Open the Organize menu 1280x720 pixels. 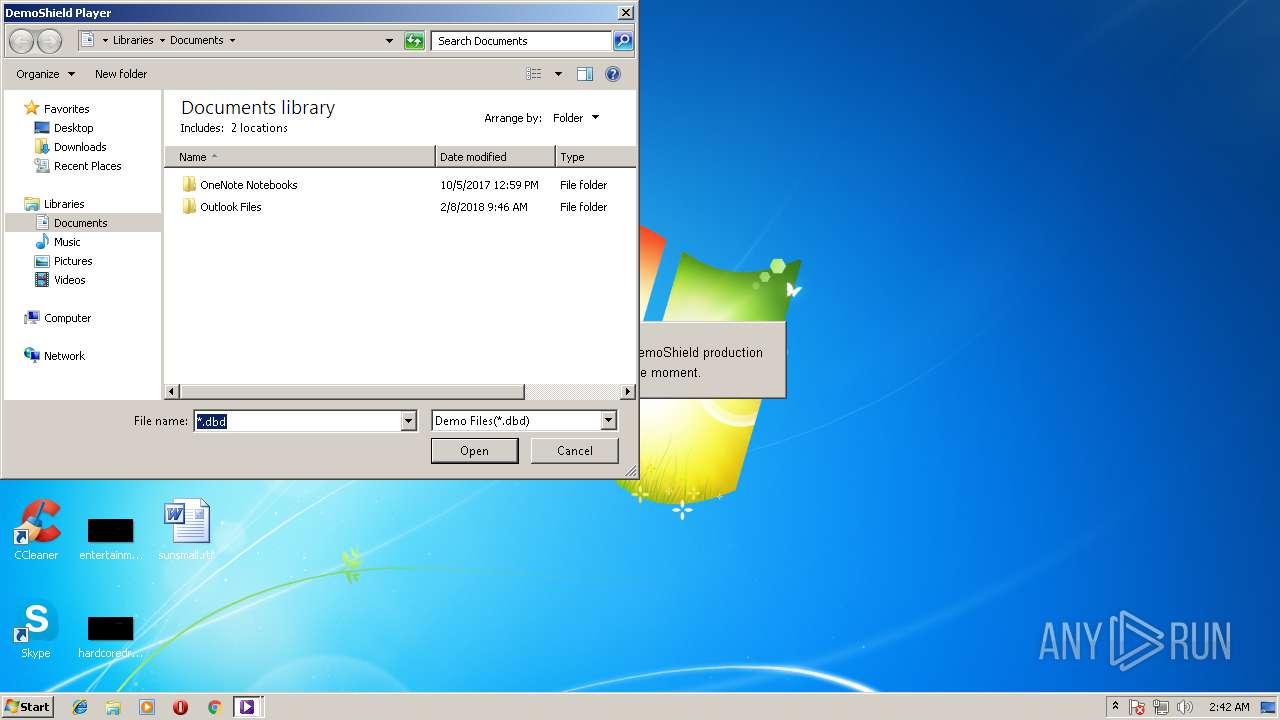pos(45,74)
